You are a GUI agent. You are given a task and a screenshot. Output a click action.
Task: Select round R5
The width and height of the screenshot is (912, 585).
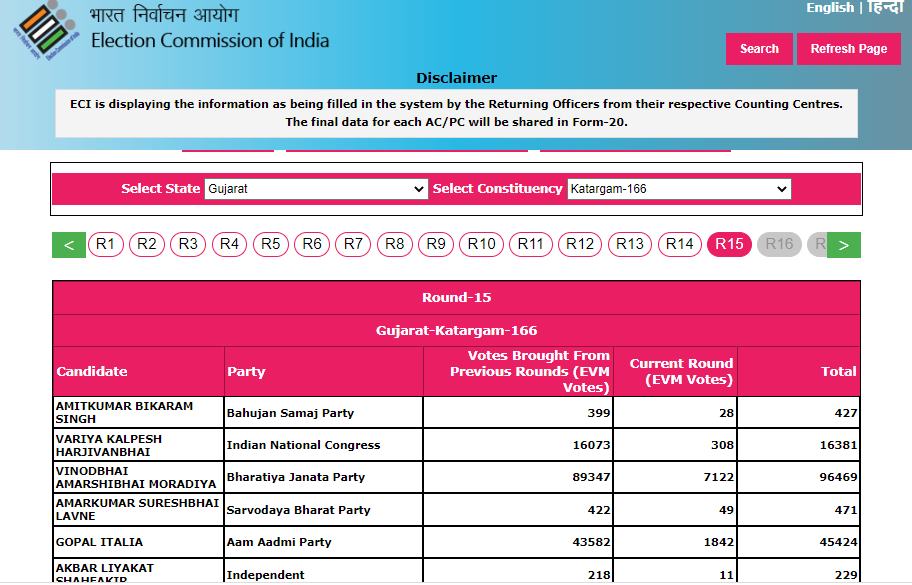(270, 244)
